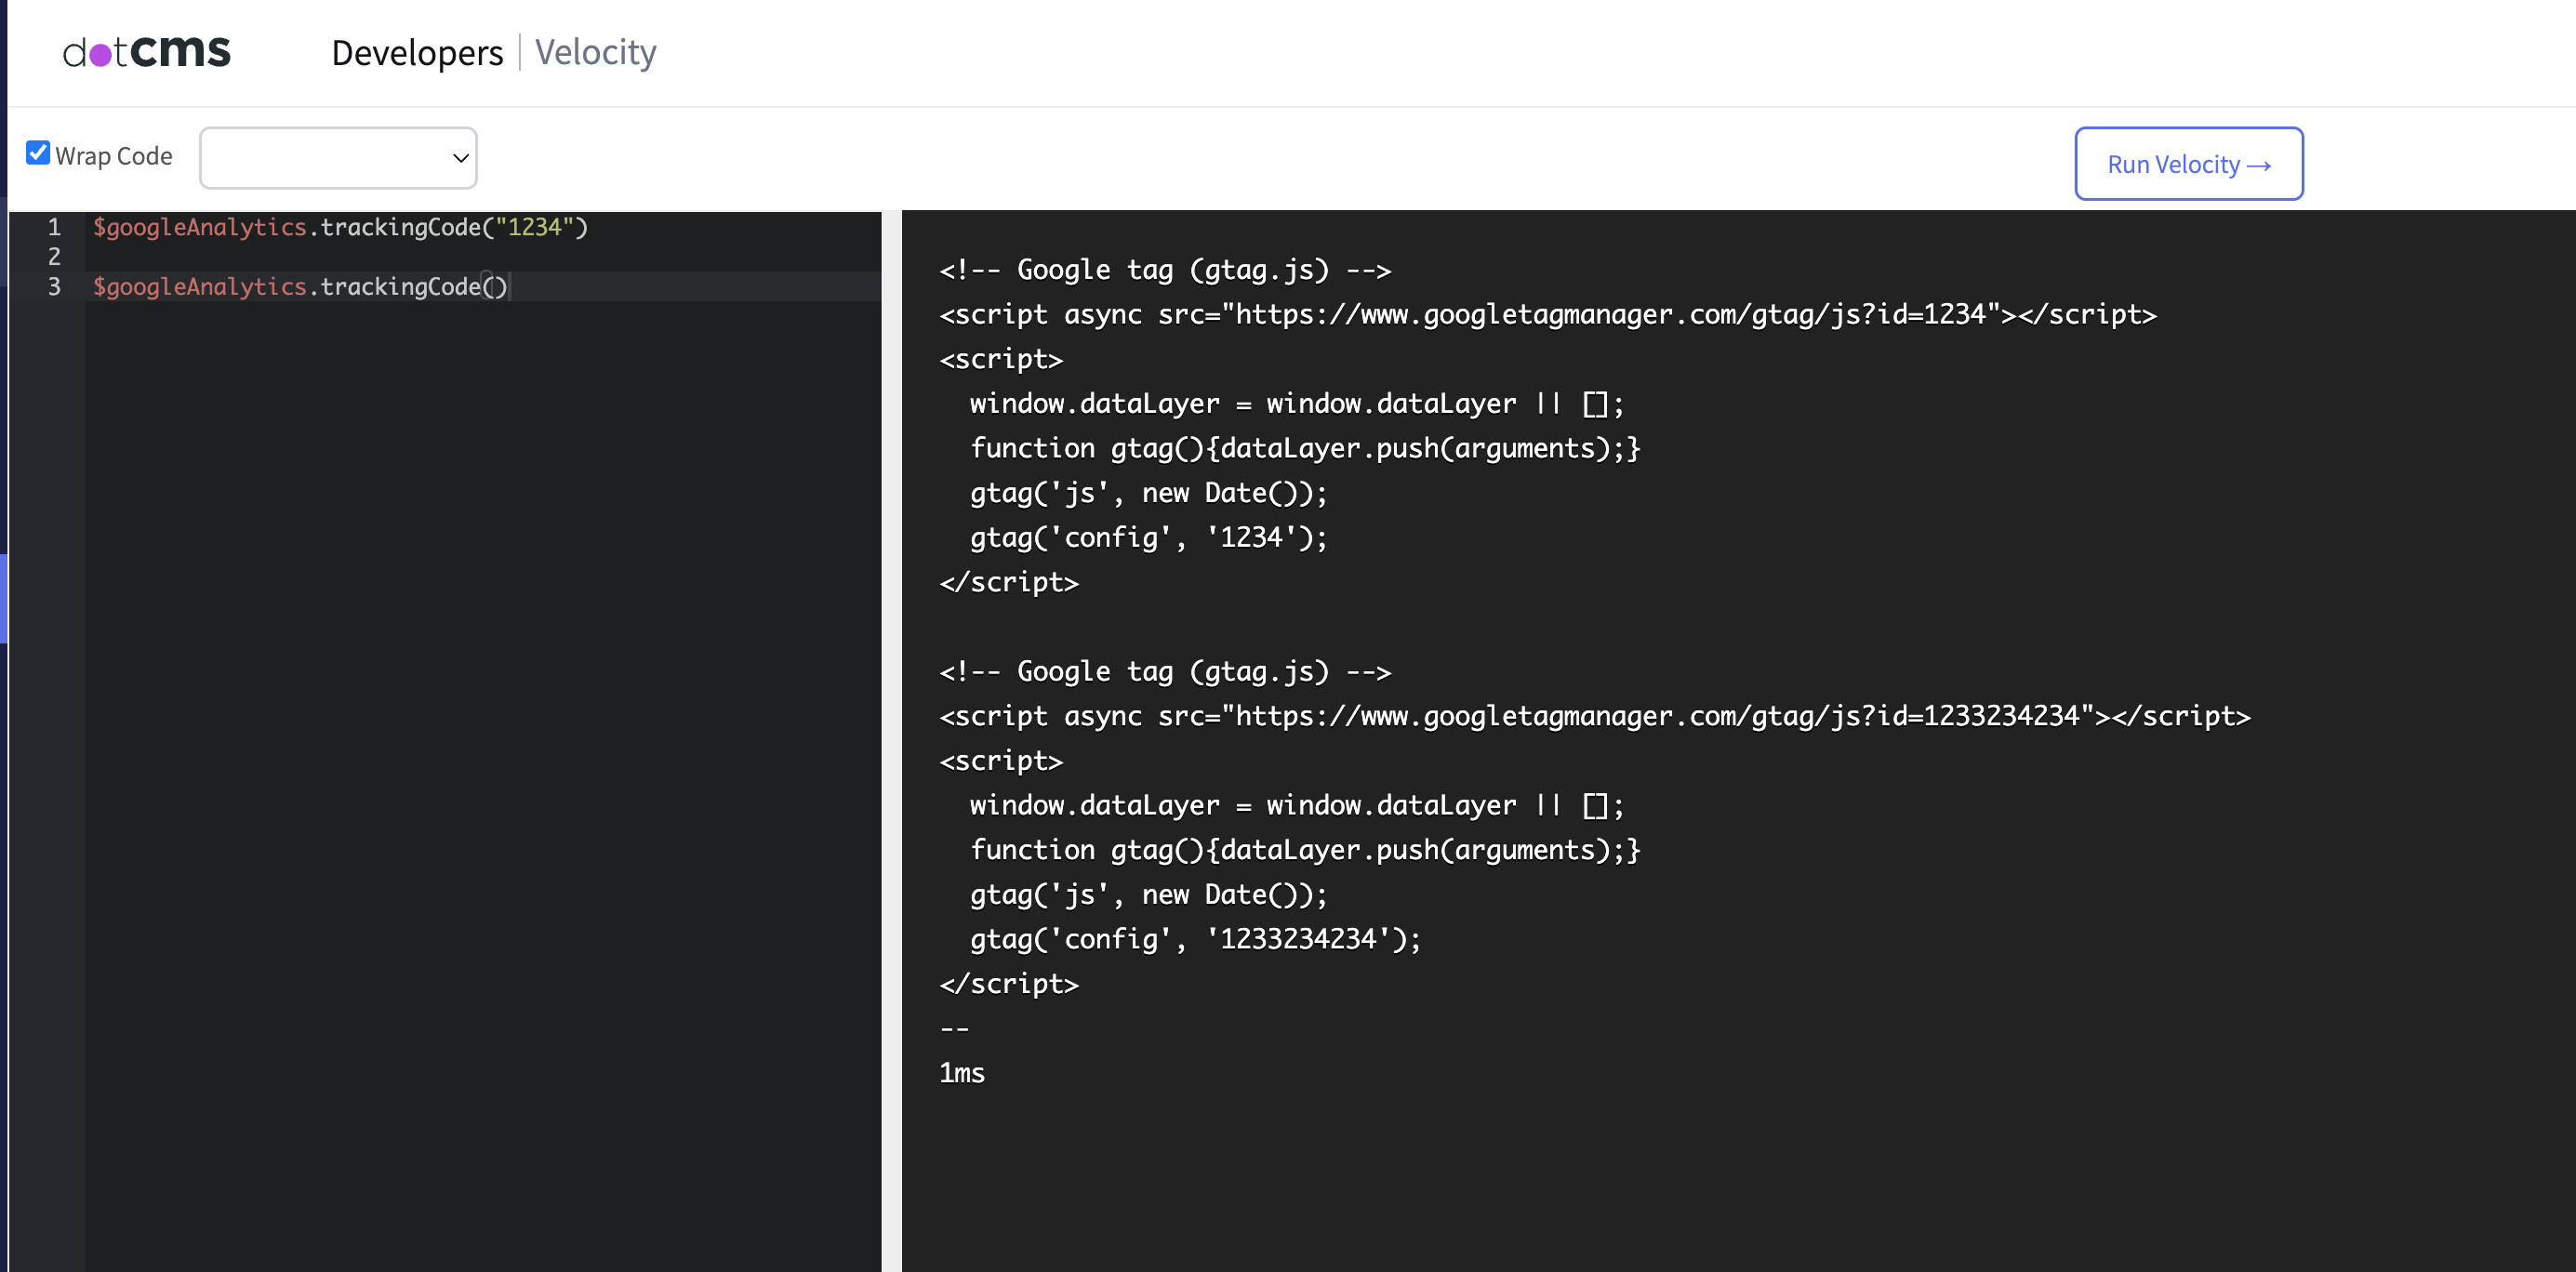Click the arrow on Run Velocity

[2258, 166]
